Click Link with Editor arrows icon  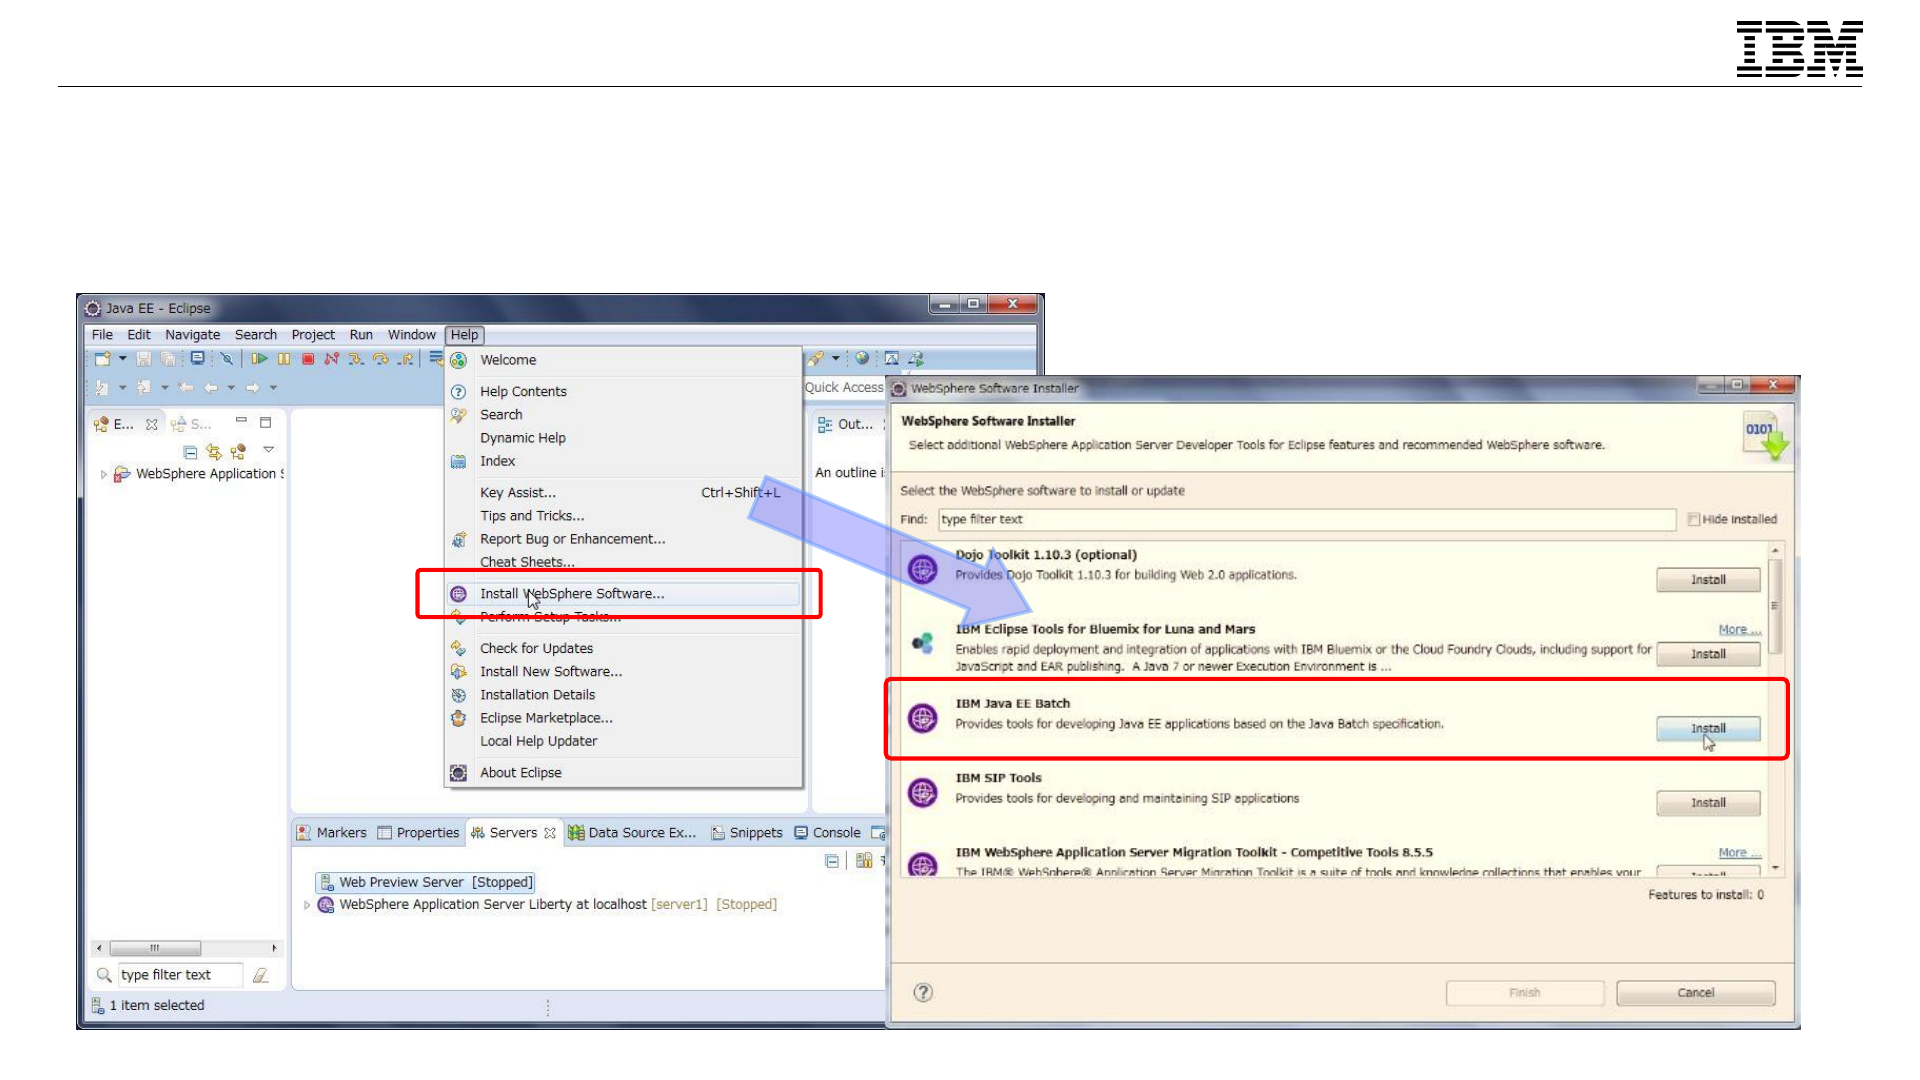(213, 452)
